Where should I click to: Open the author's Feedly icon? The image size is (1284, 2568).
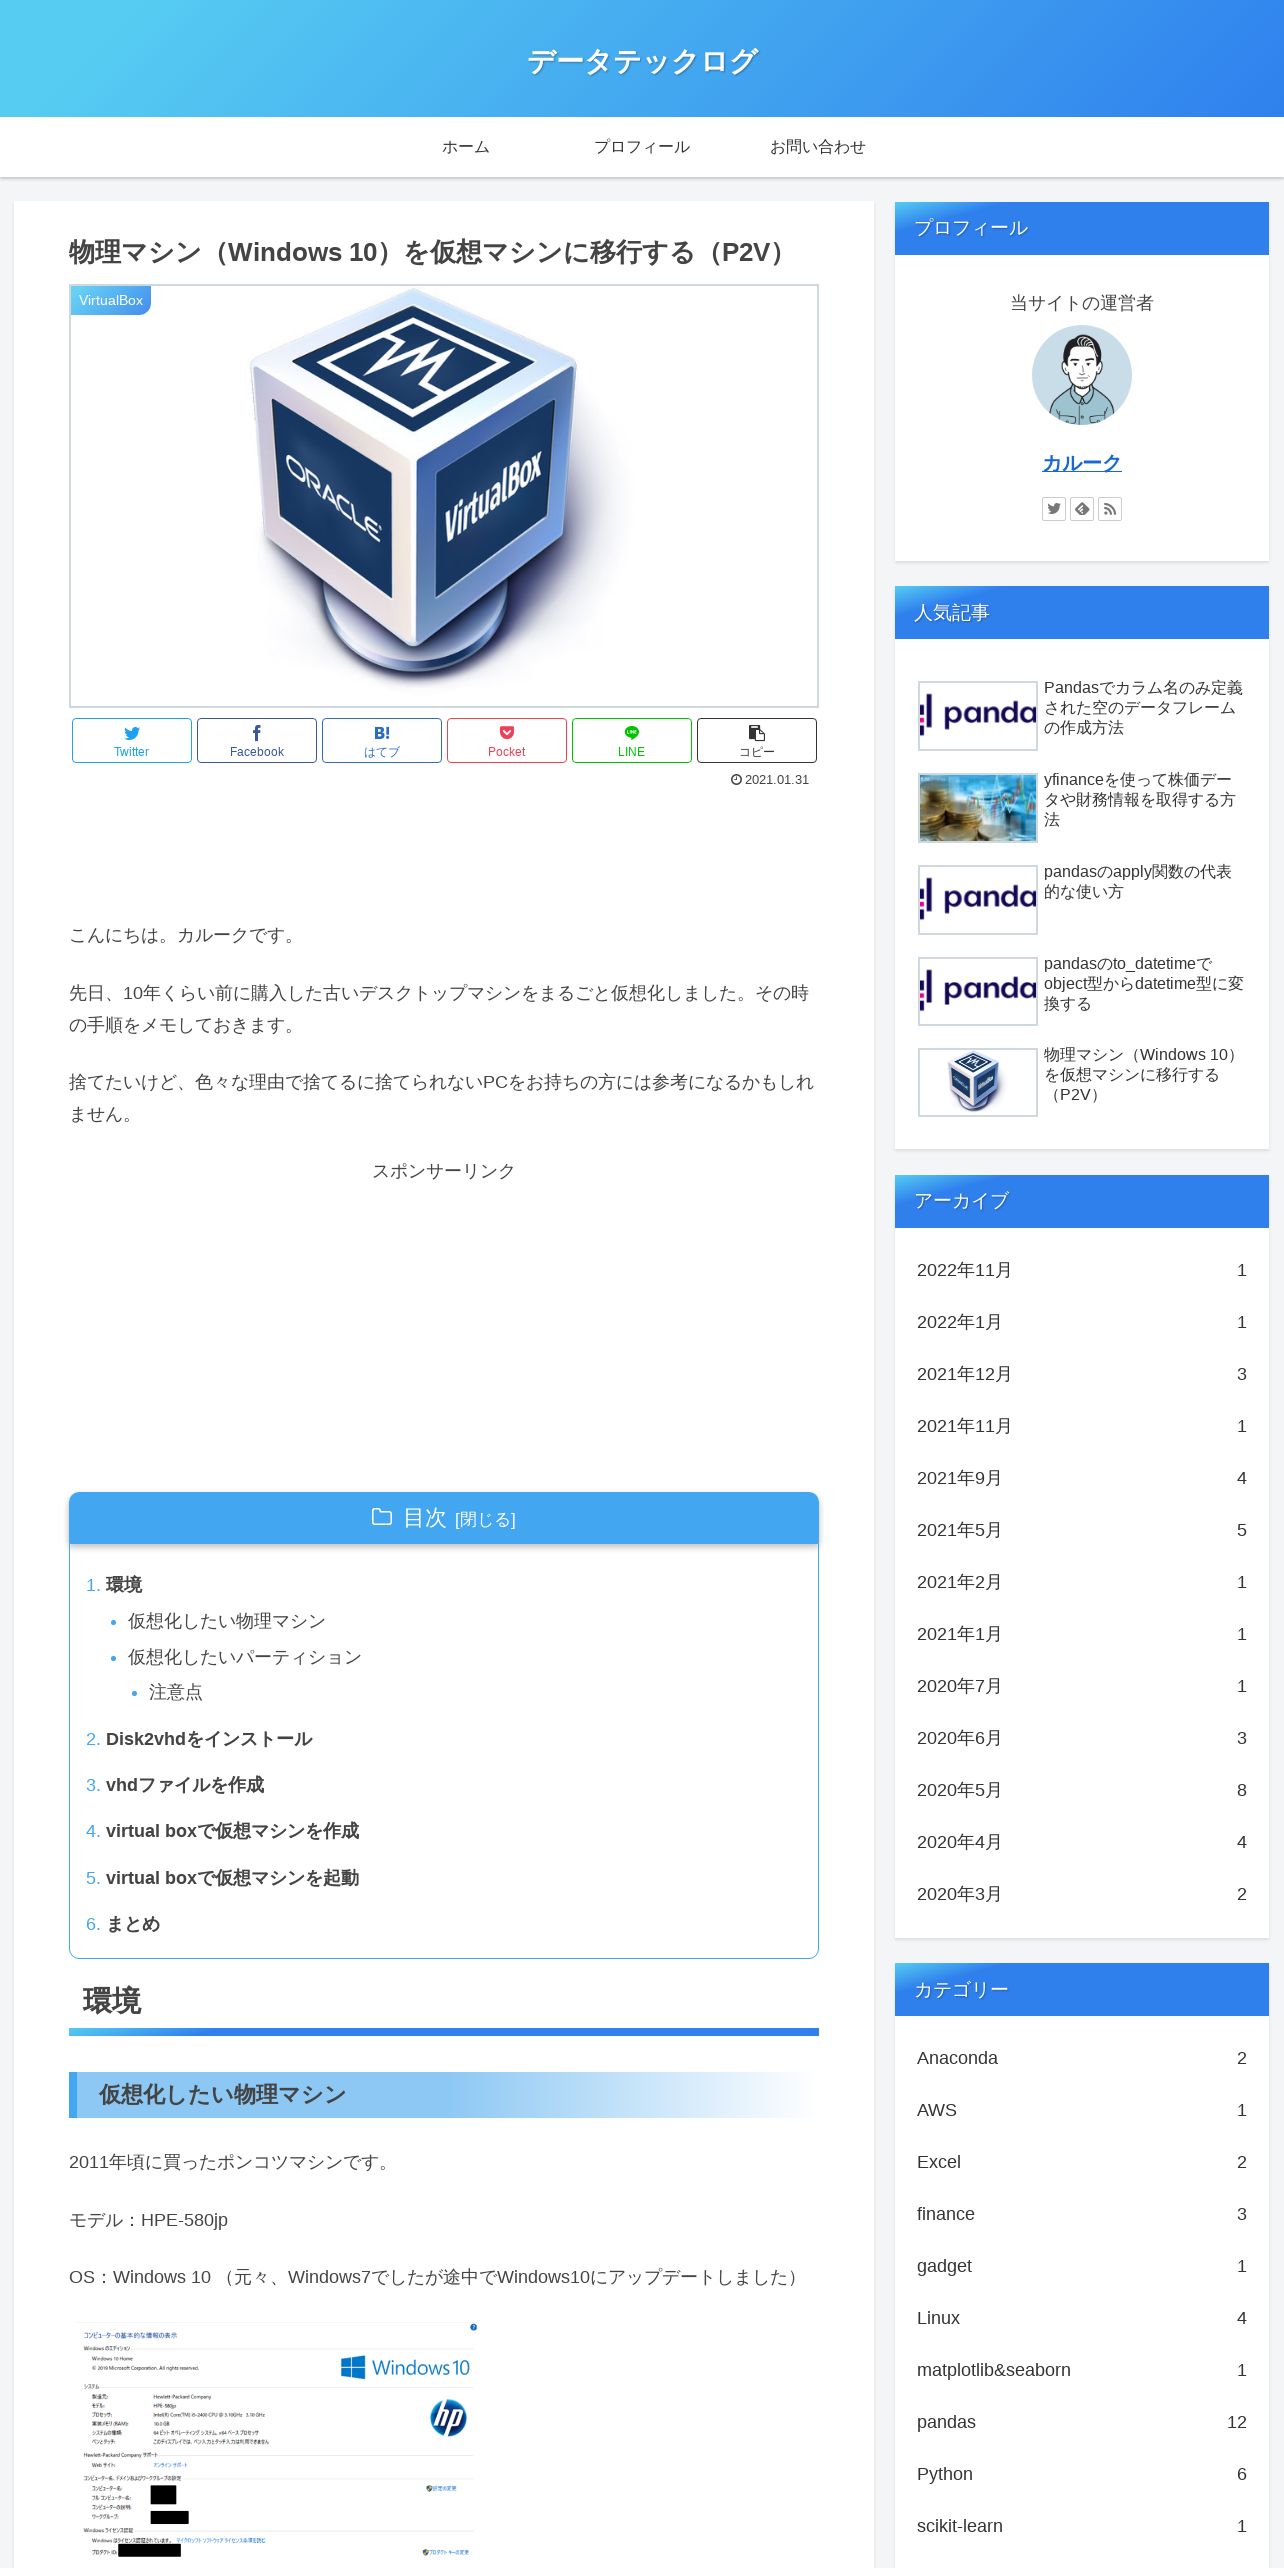(x=1082, y=509)
